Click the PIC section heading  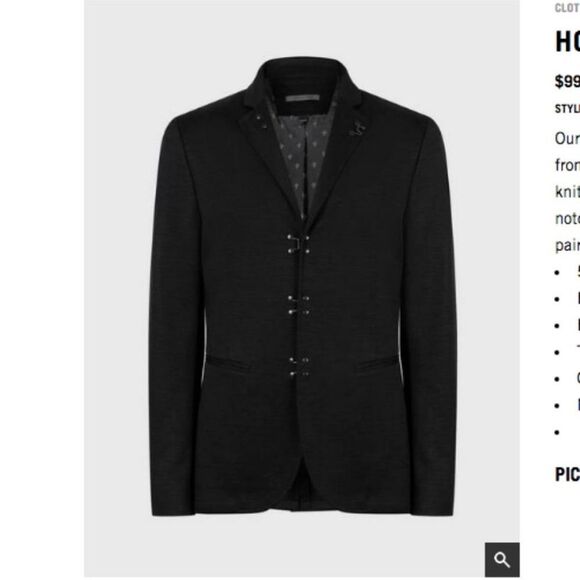coord(567,474)
